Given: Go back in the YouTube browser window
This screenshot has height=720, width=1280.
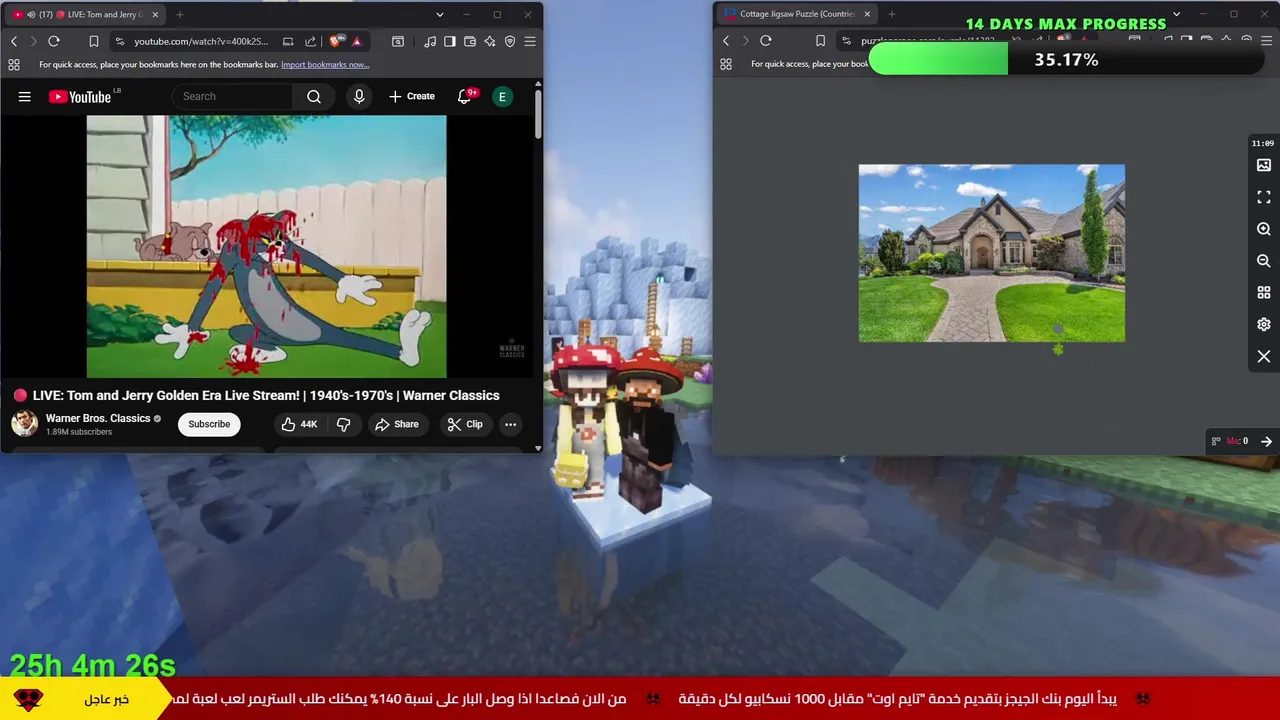Looking at the screenshot, I should click(14, 41).
